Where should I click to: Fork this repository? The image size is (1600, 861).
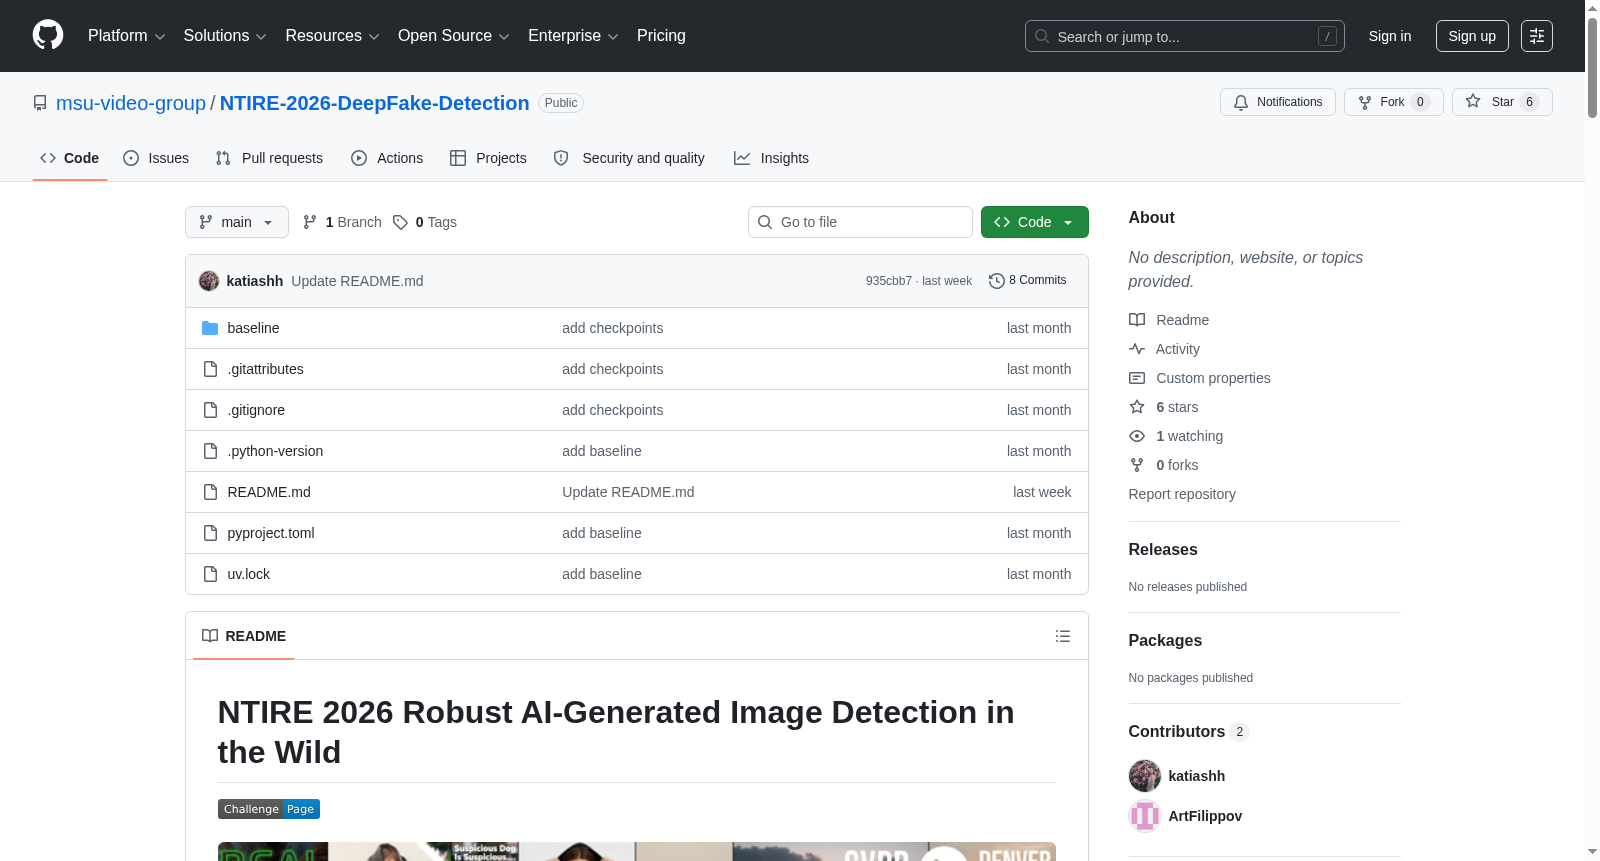pyautogui.click(x=1393, y=102)
